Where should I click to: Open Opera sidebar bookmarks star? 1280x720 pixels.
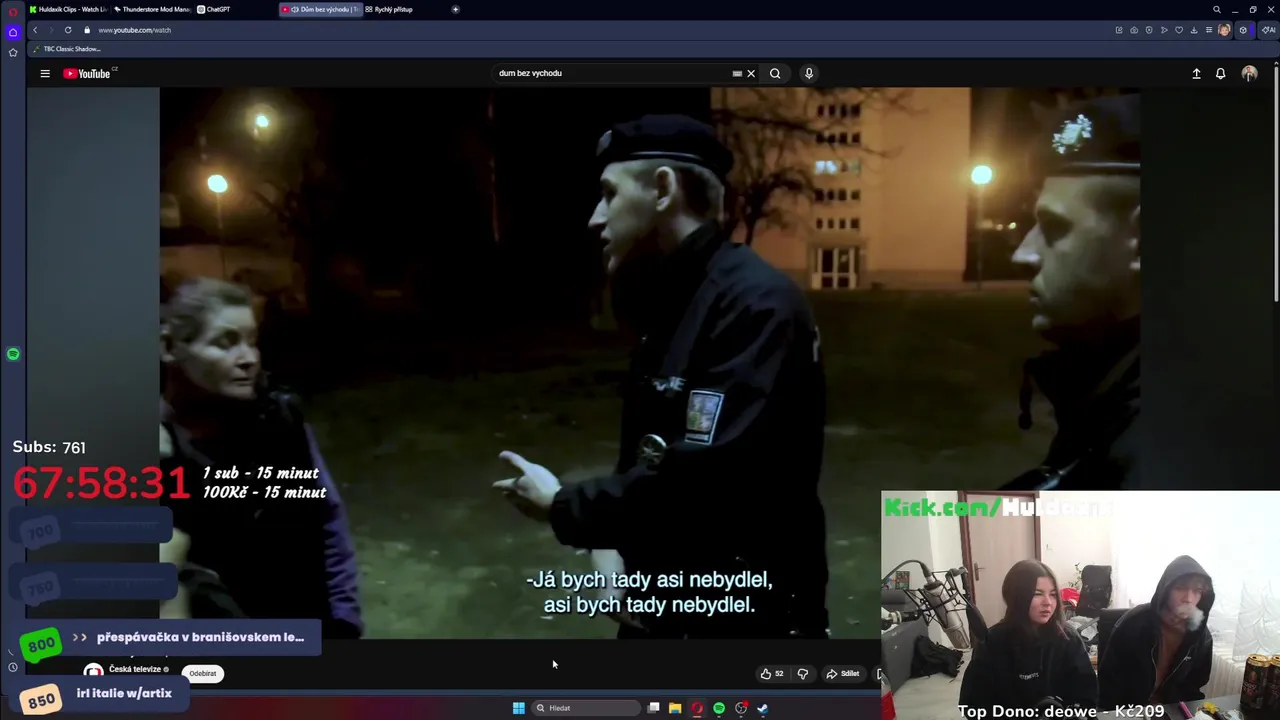pos(13,53)
